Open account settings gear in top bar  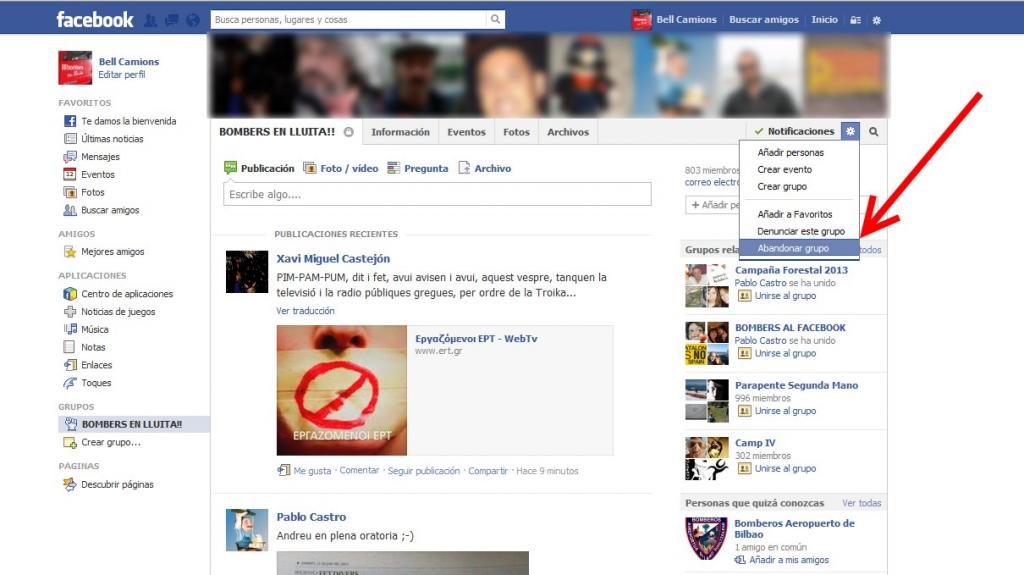tap(876, 20)
